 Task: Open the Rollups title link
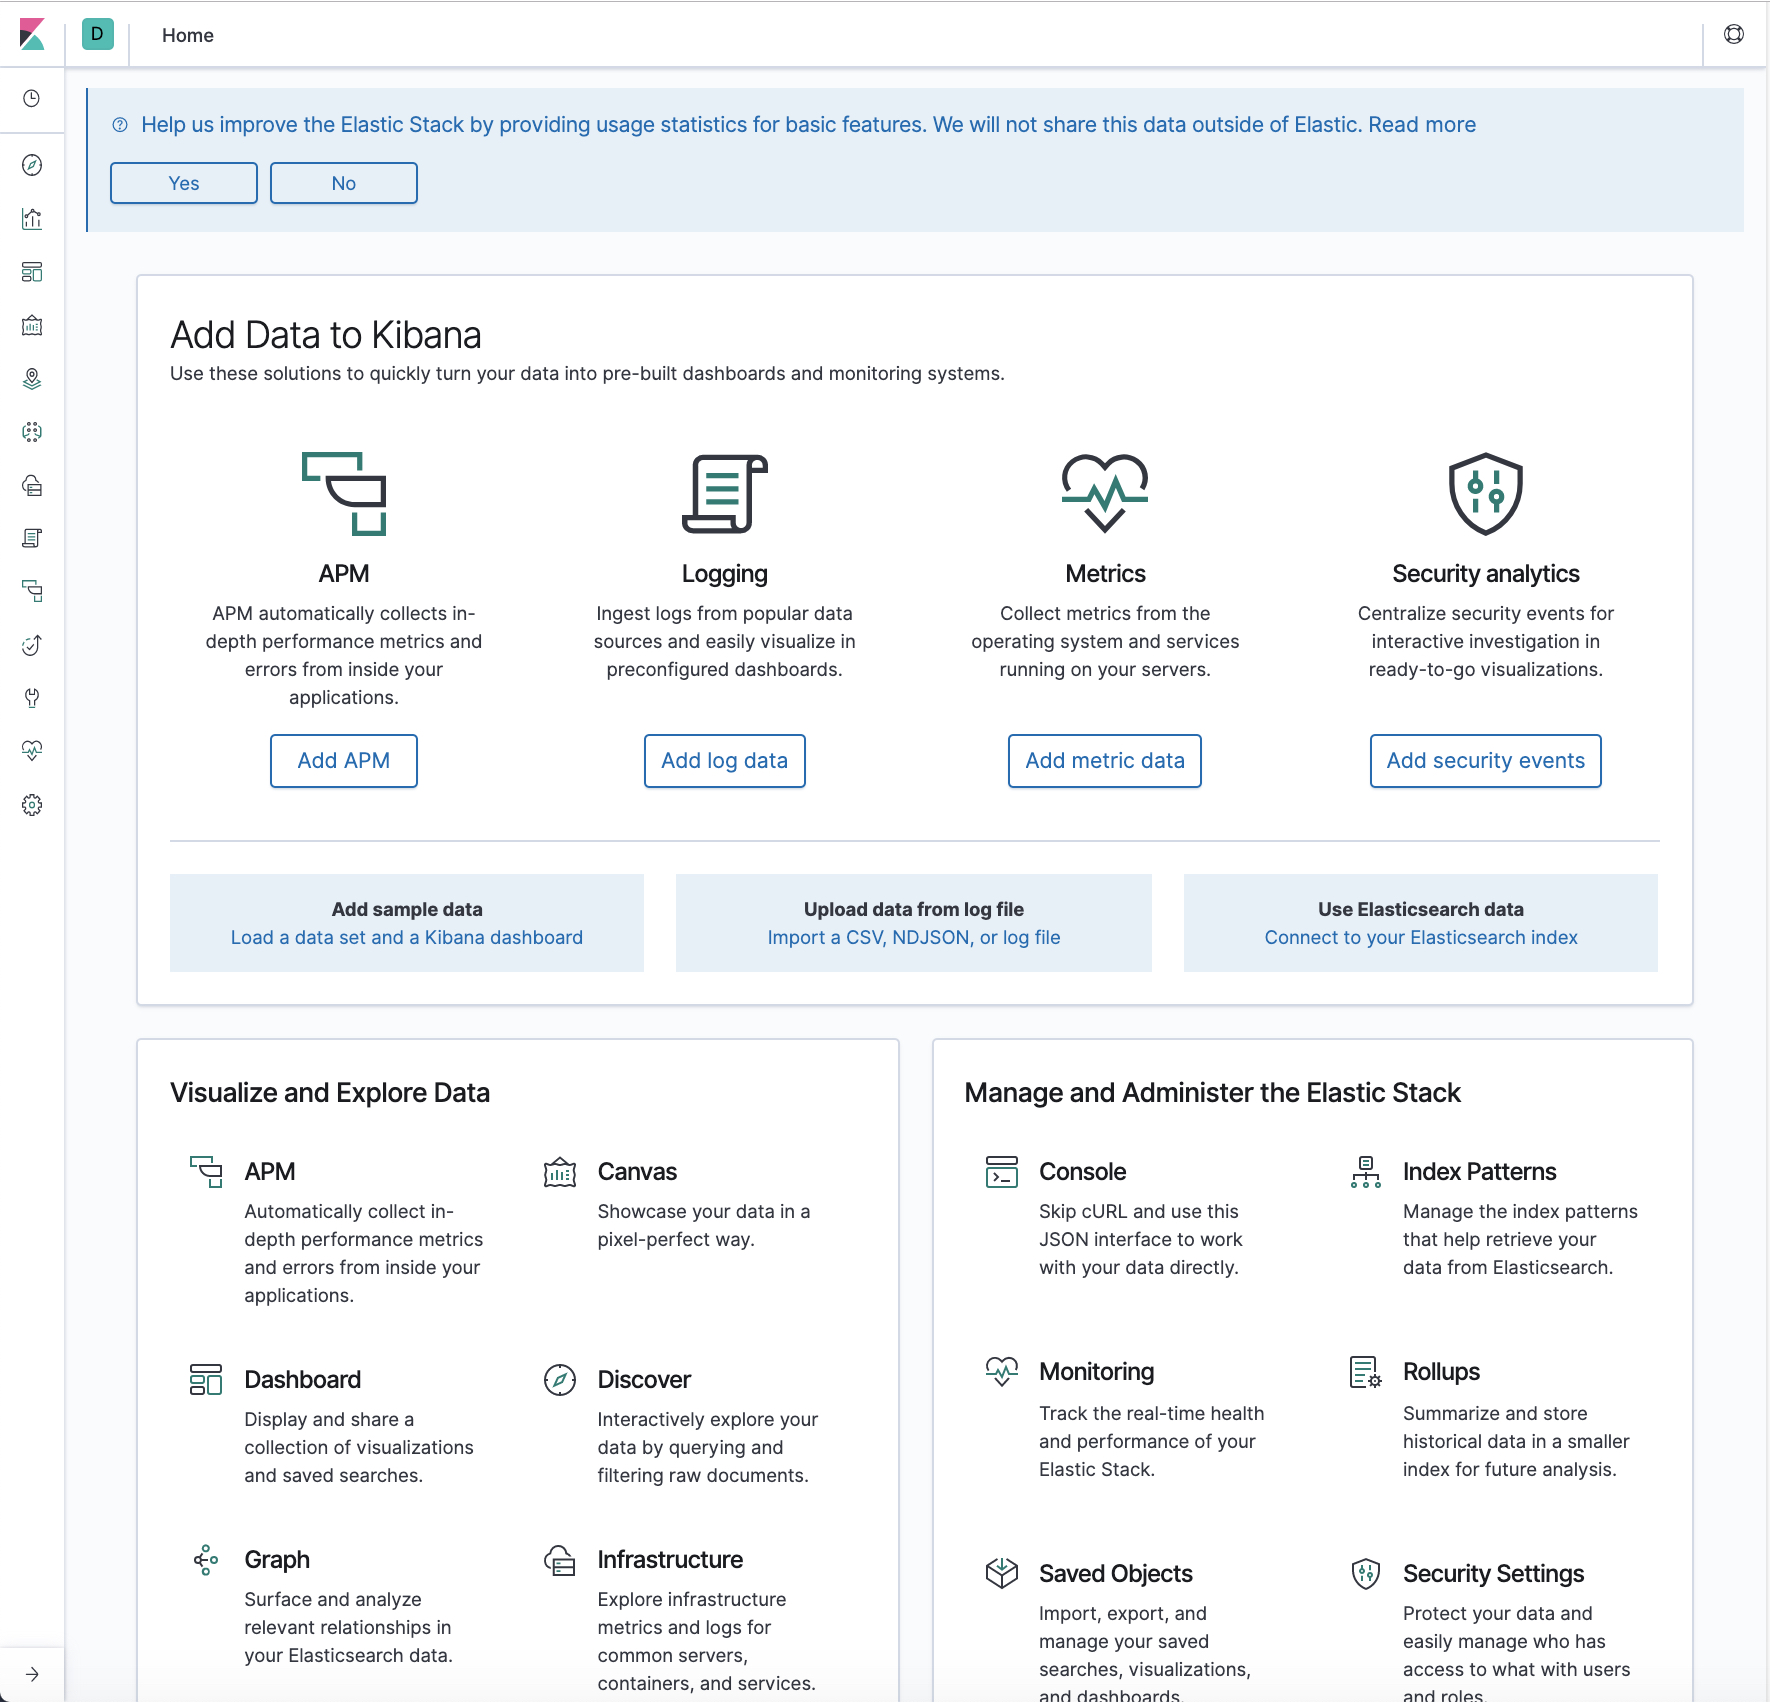(1441, 1372)
